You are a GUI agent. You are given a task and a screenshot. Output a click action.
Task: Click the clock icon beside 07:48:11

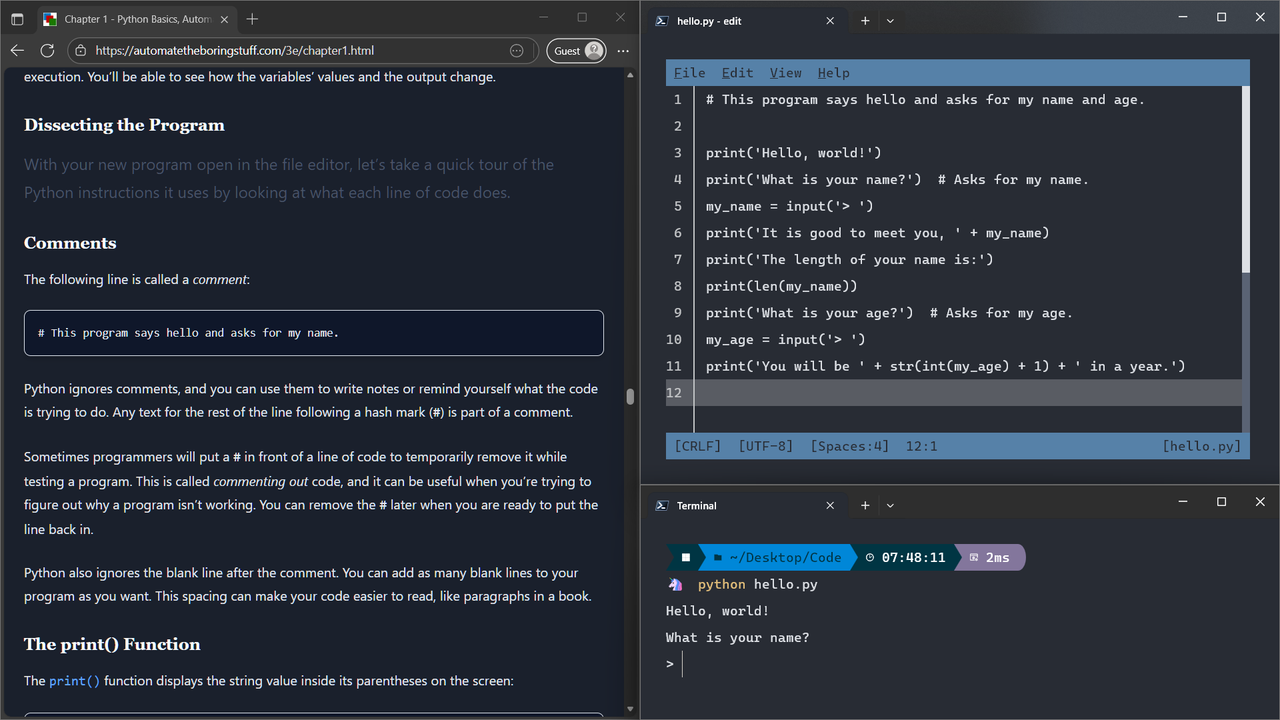[x=870, y=557]
